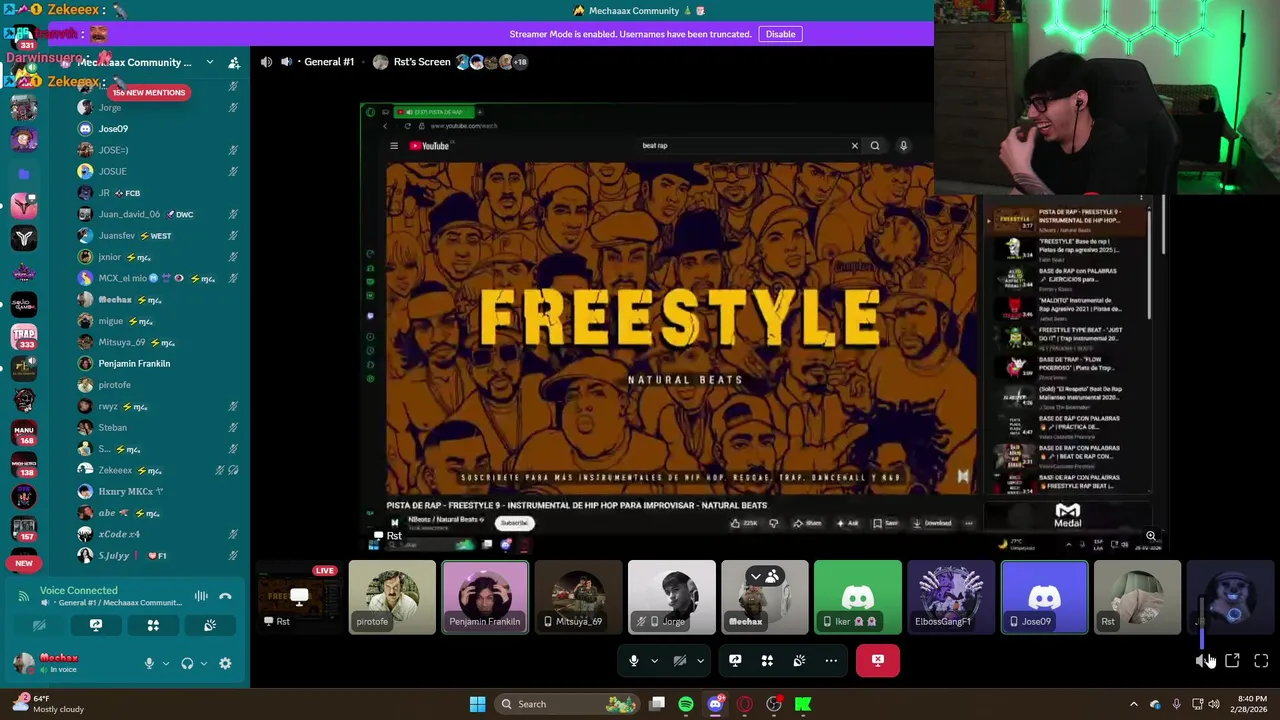Image resolution: width=1280 pixels, height=720 pixels.
Task: Open User Settings gear icon
Action: click(x=225, y=663)
